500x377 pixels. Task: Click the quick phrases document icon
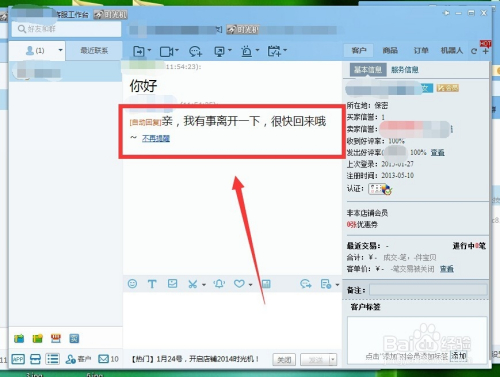325,284
